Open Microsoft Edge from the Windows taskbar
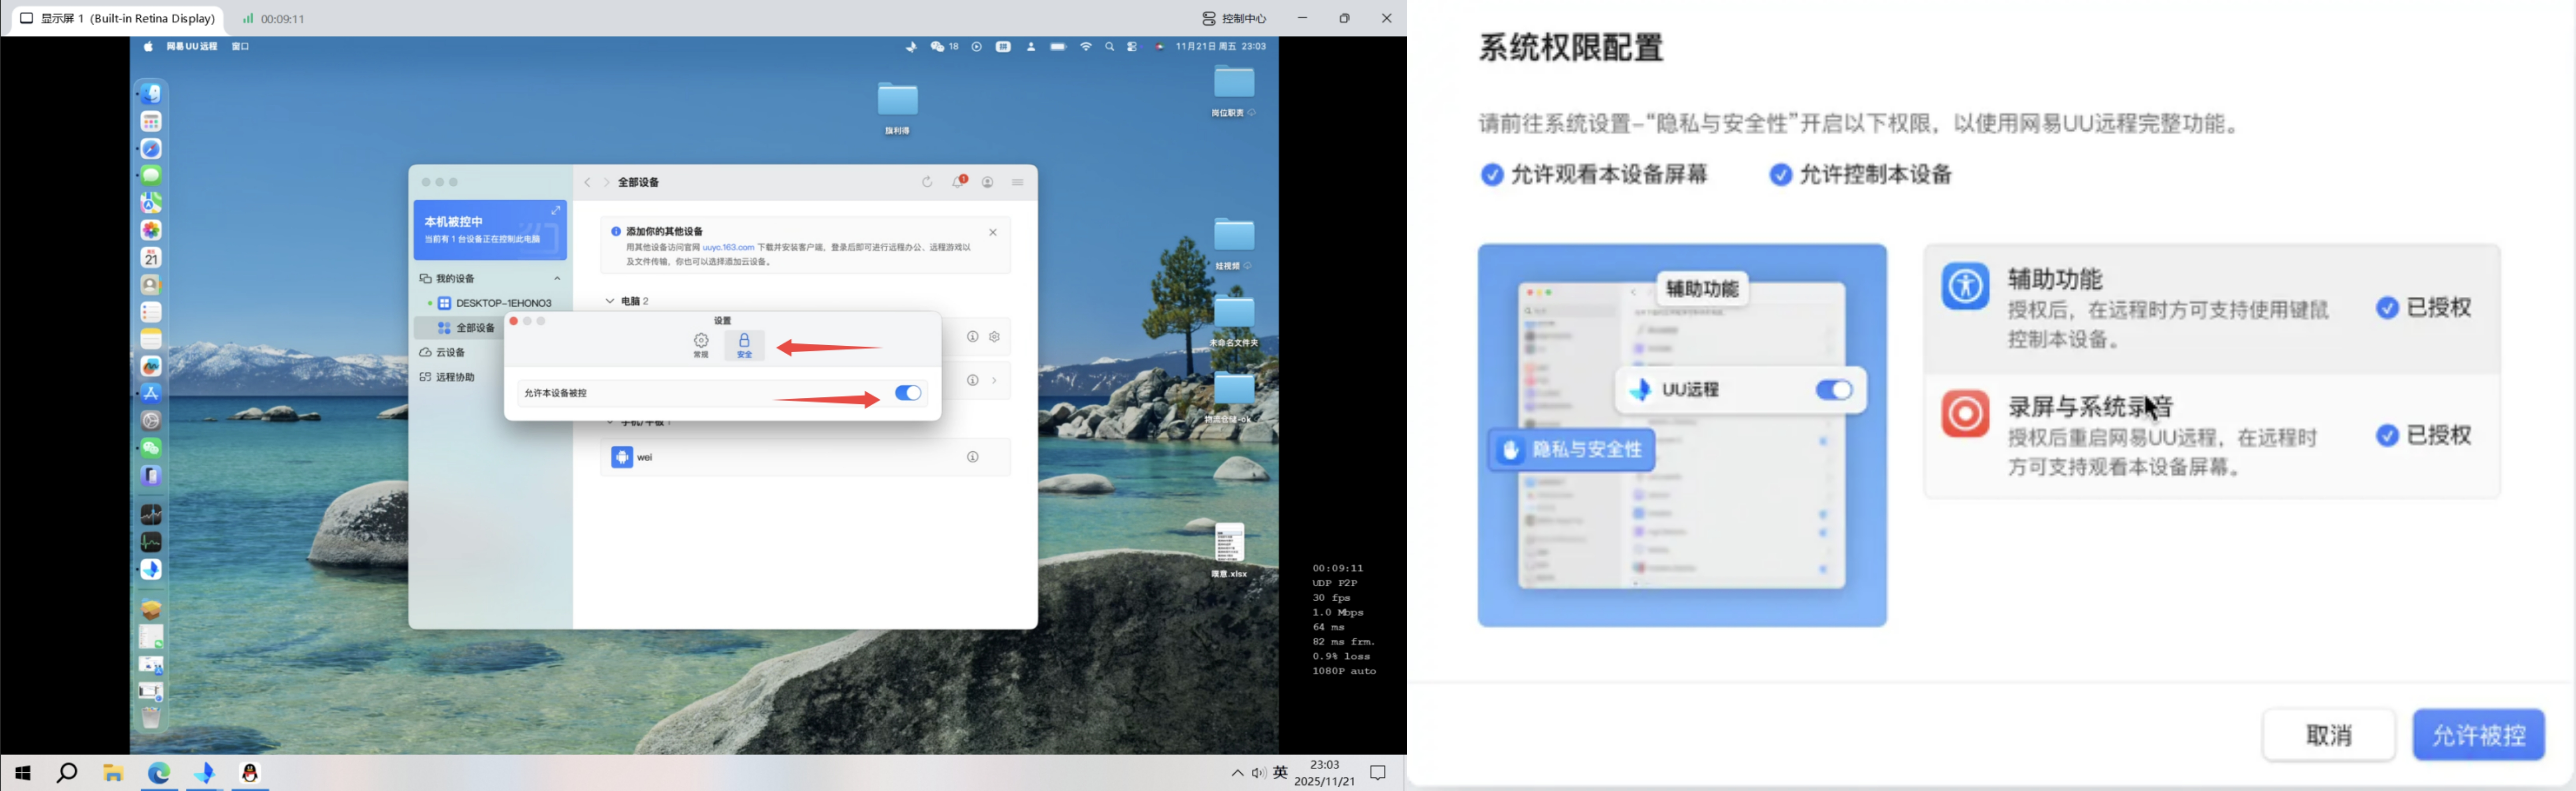Image resolution: width=2576 pixels, height=791 pixels. pos(159,773)
